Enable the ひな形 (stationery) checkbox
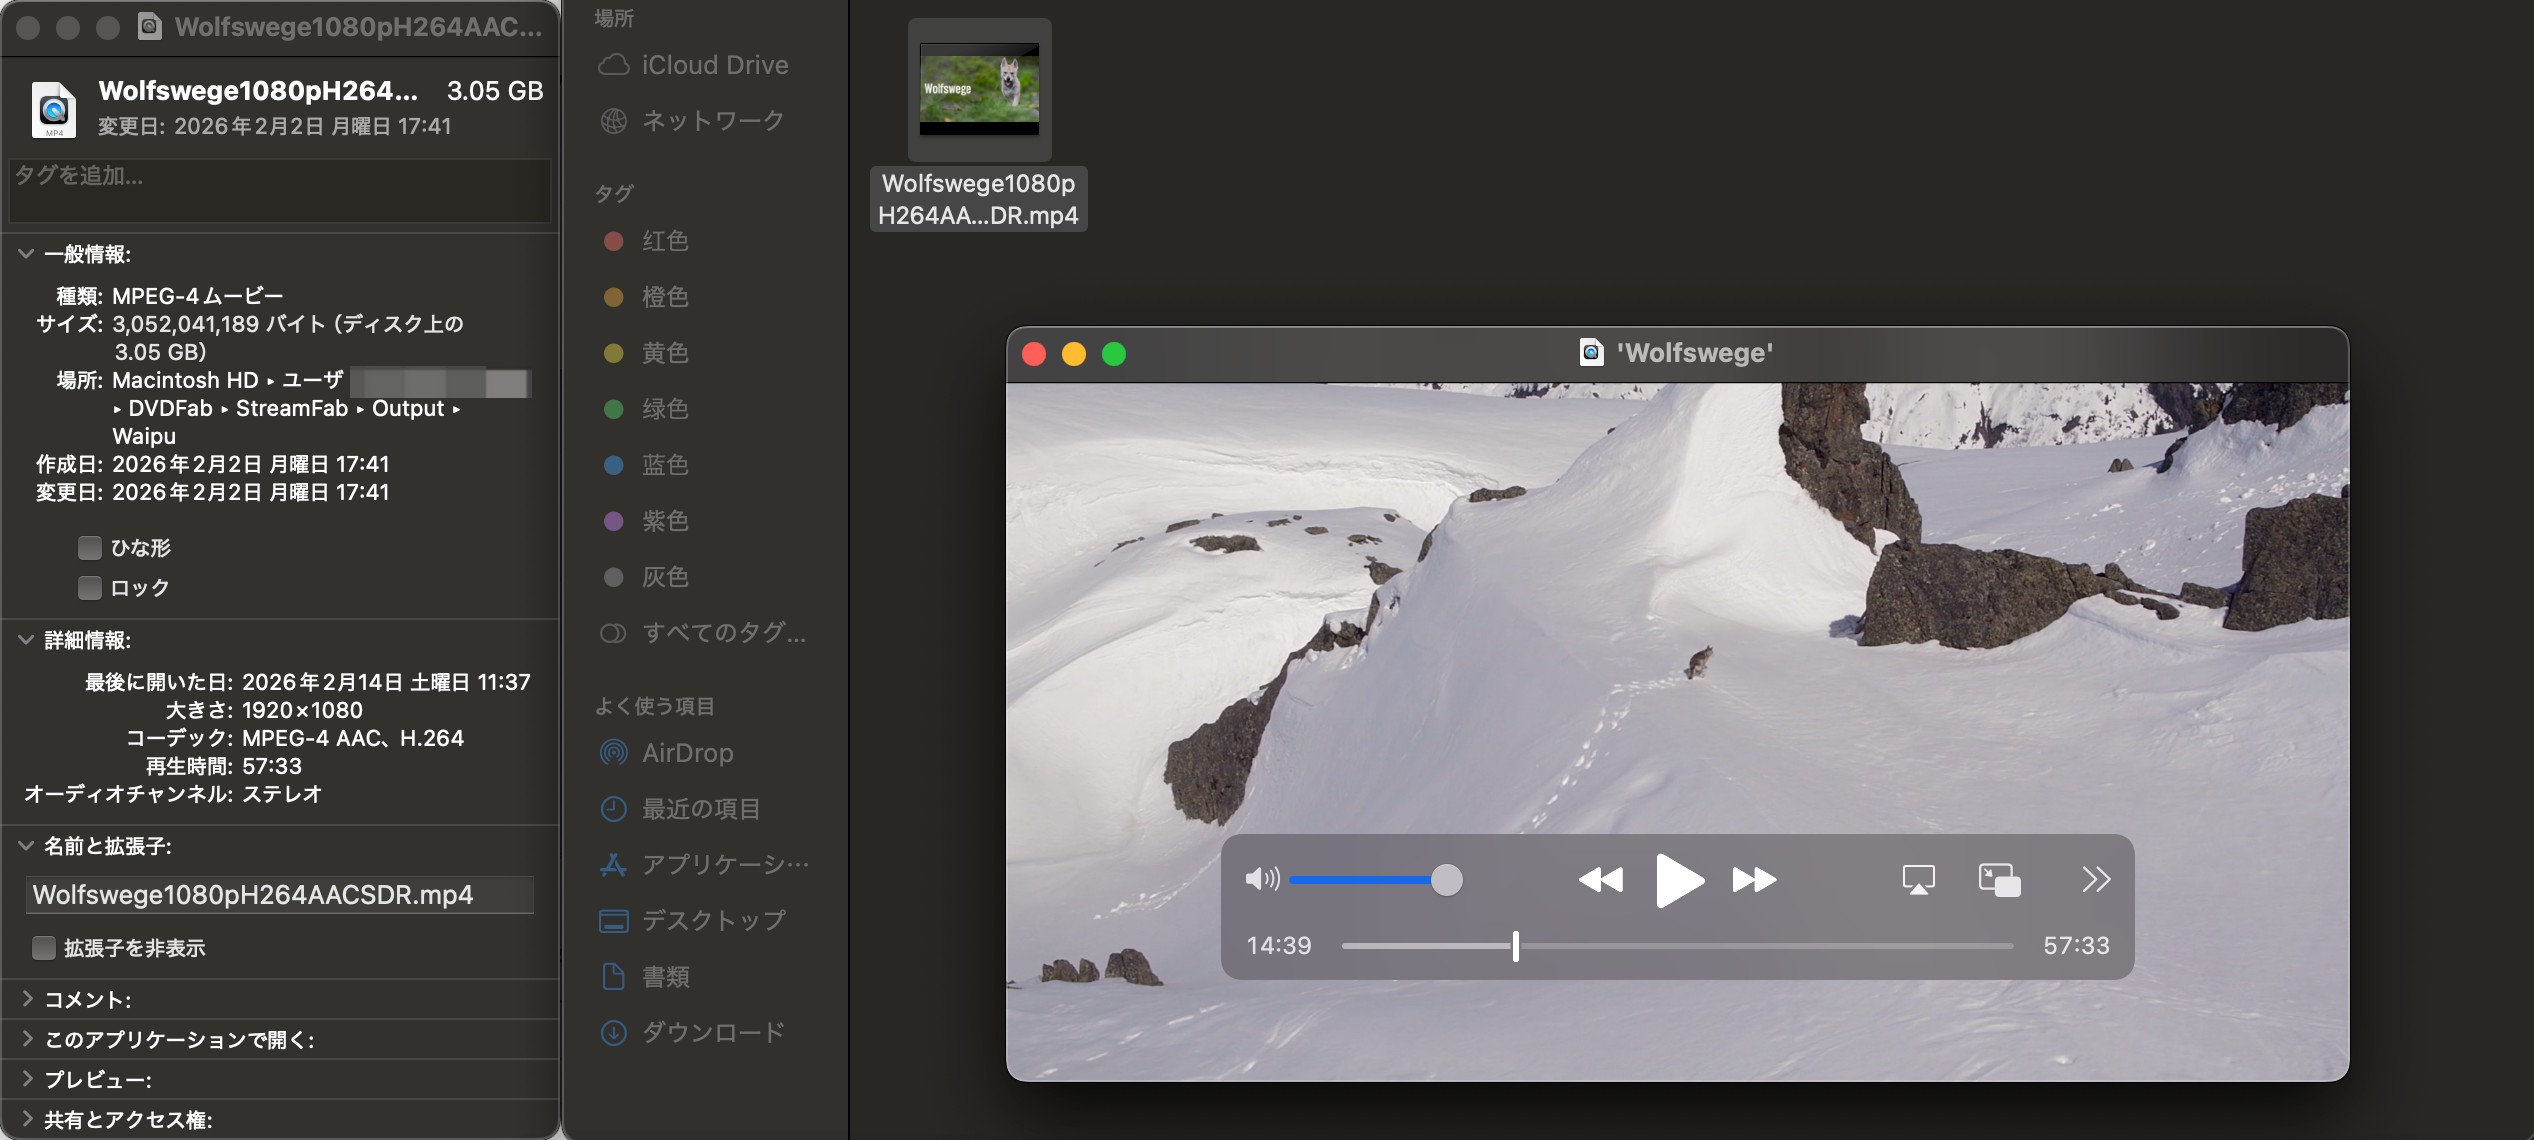The height and width of the screenshot is (1140, 2534). click(90, 548)
